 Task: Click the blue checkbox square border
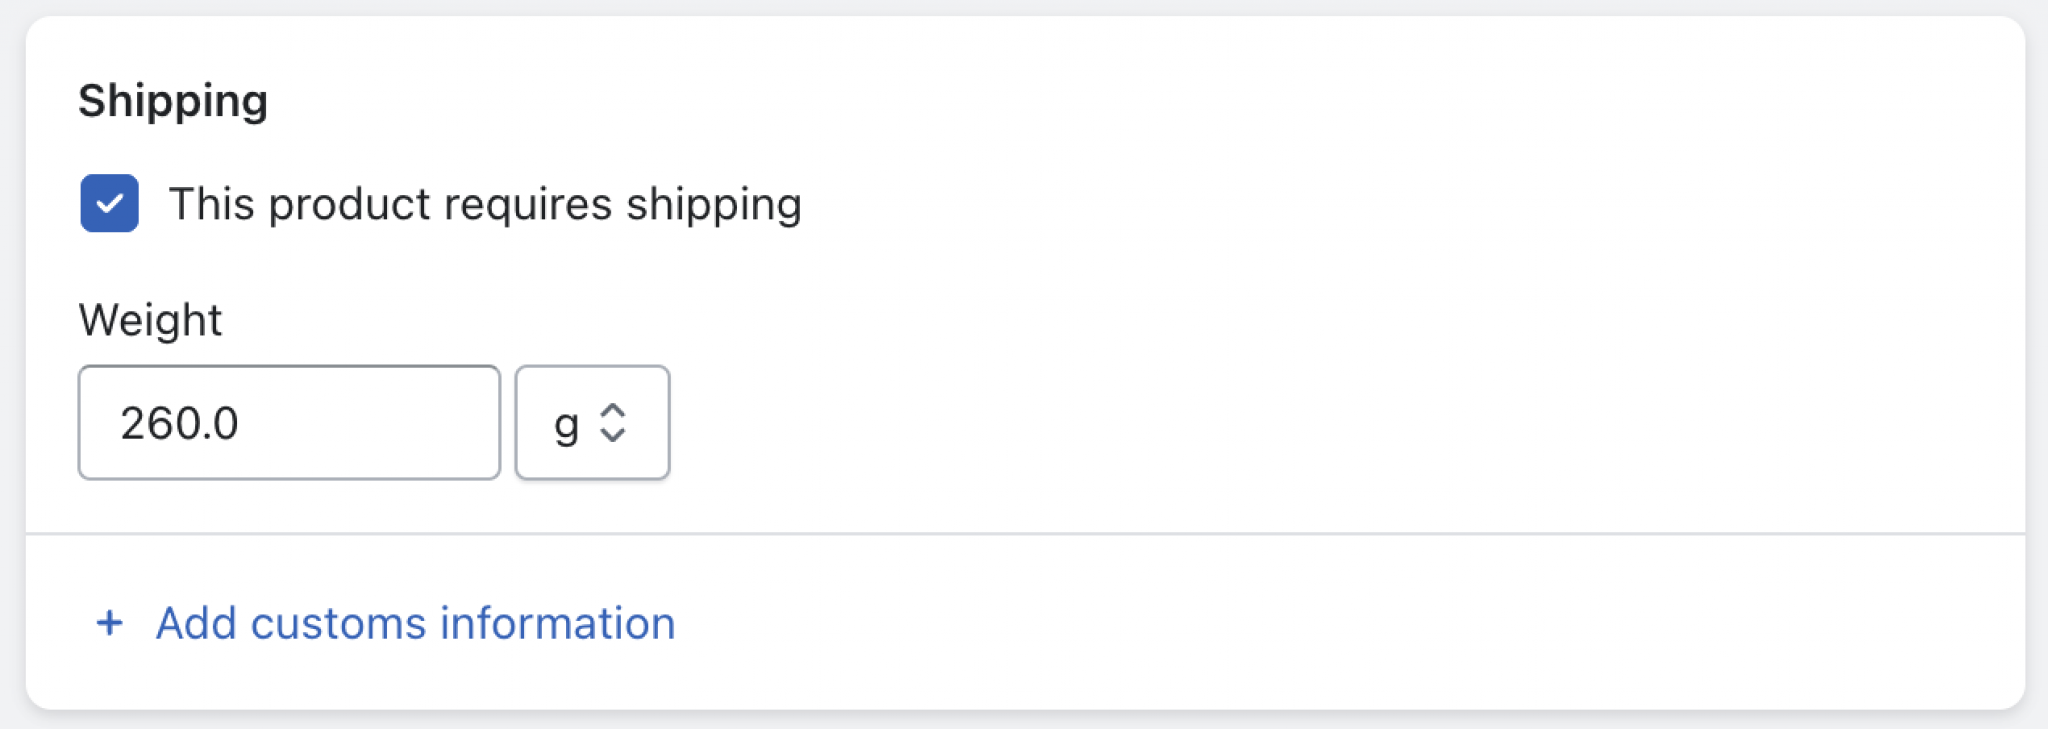[84, 203]
